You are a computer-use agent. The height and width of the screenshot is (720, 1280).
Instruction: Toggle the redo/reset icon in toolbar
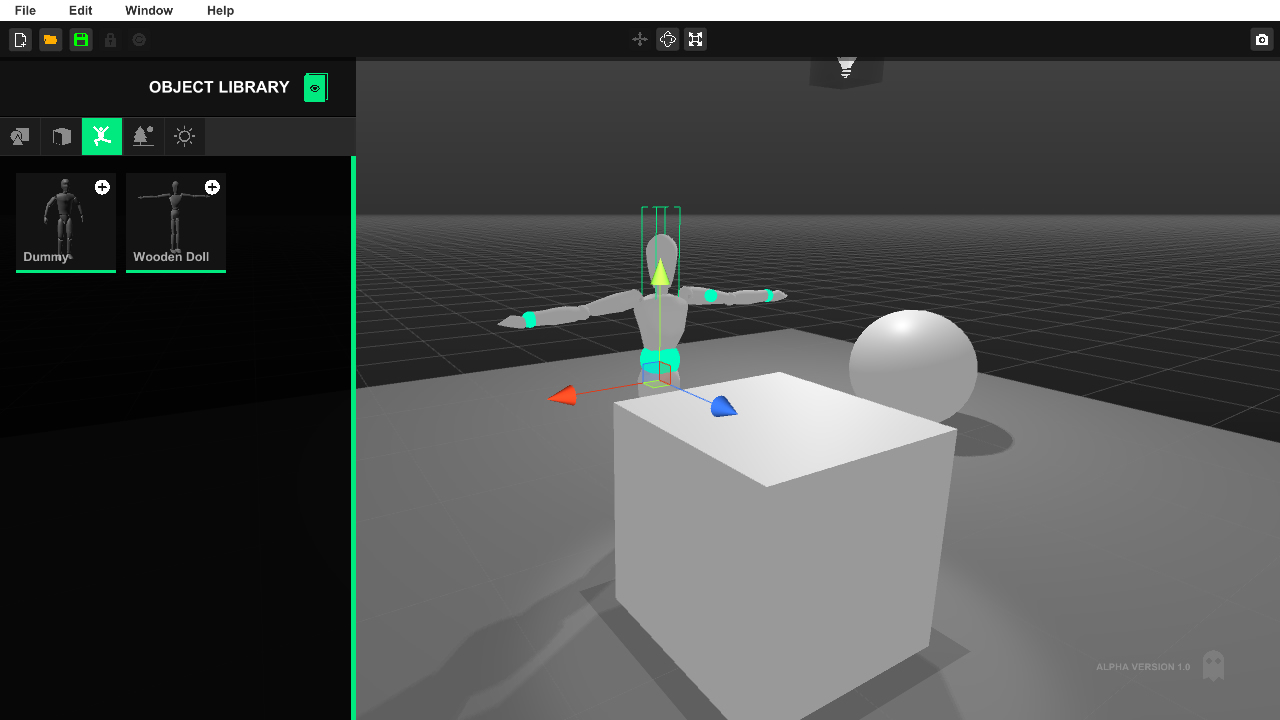coord(138,39)
